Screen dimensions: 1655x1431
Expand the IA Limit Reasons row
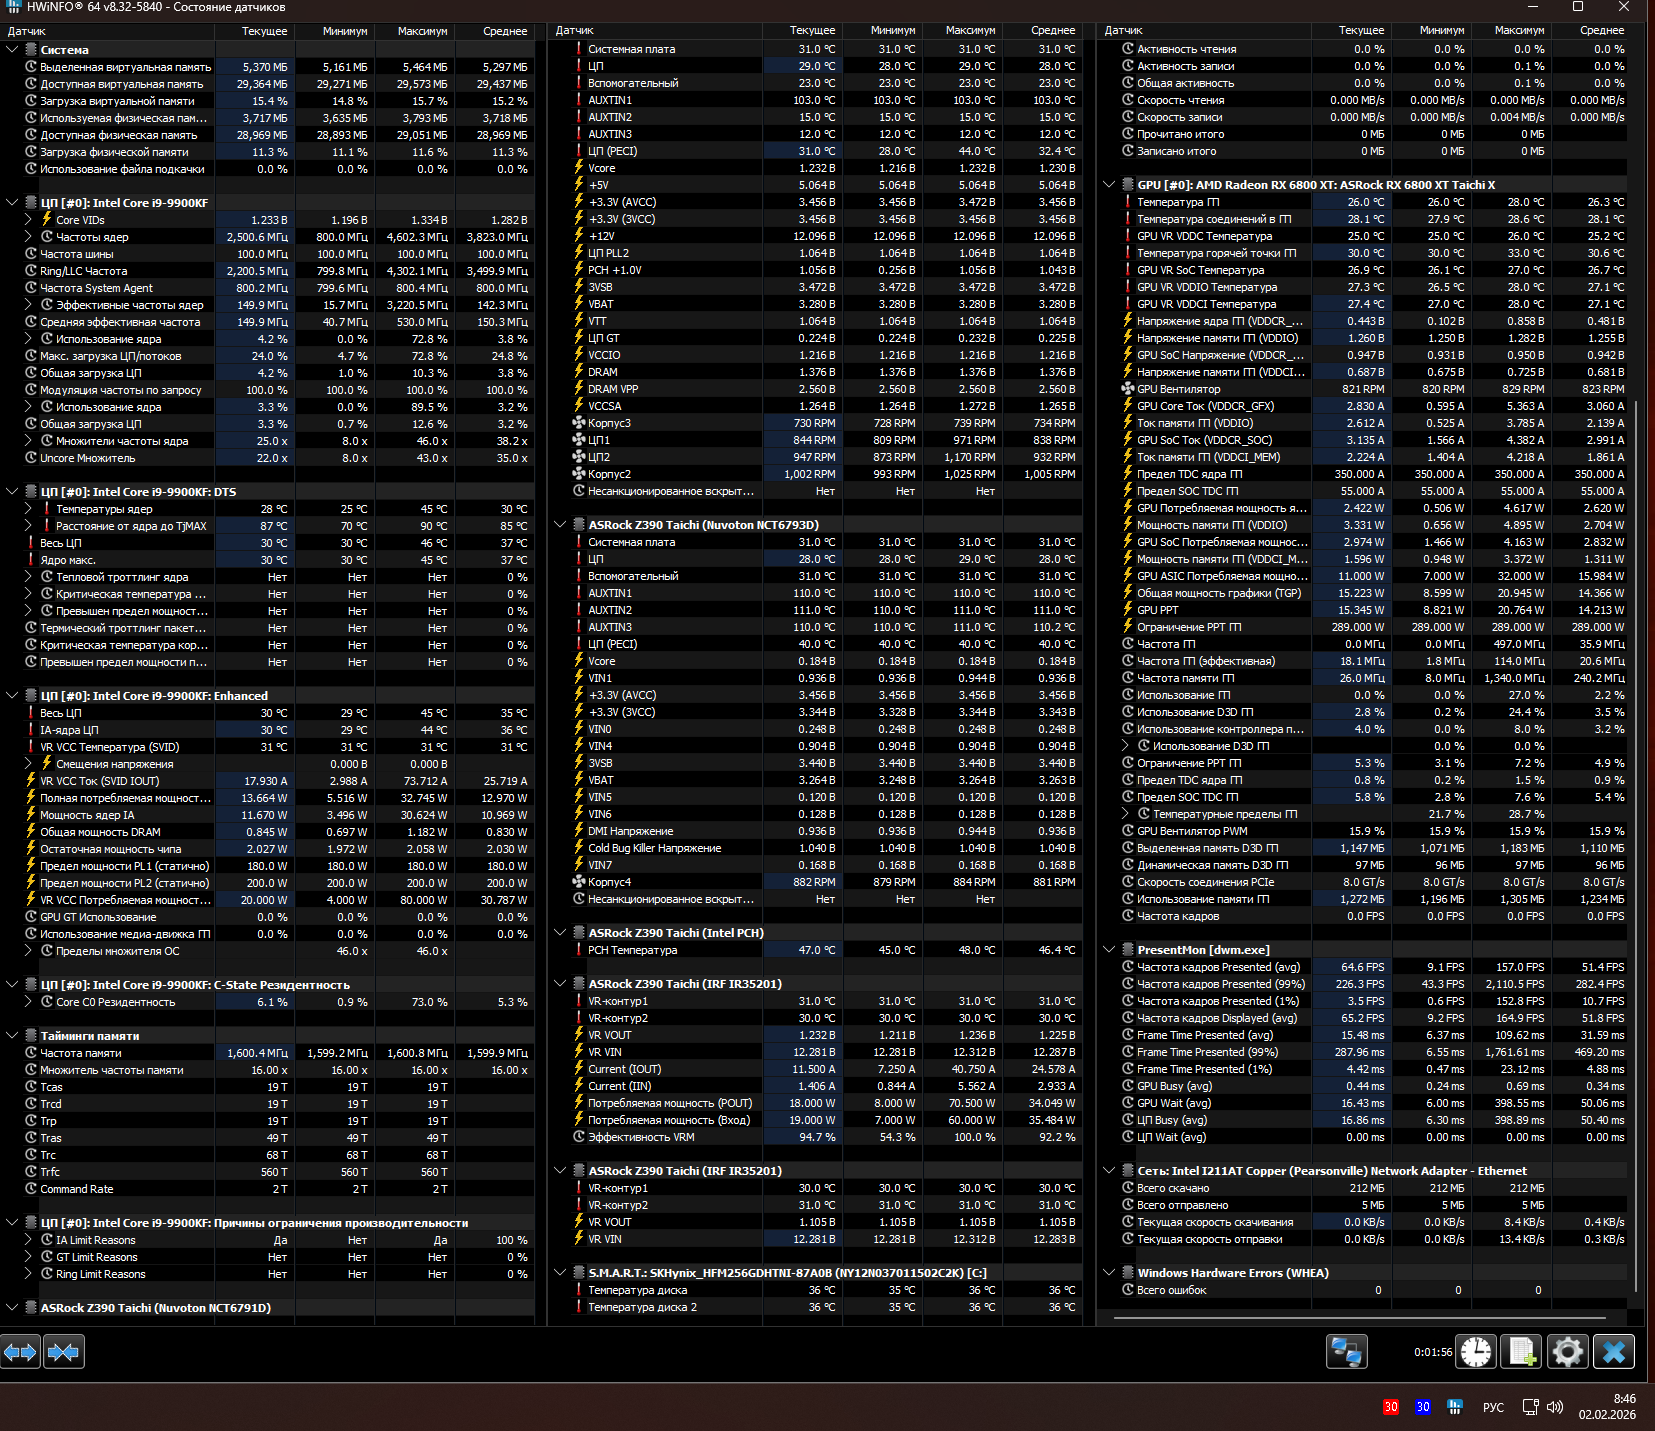point(29,1240)
